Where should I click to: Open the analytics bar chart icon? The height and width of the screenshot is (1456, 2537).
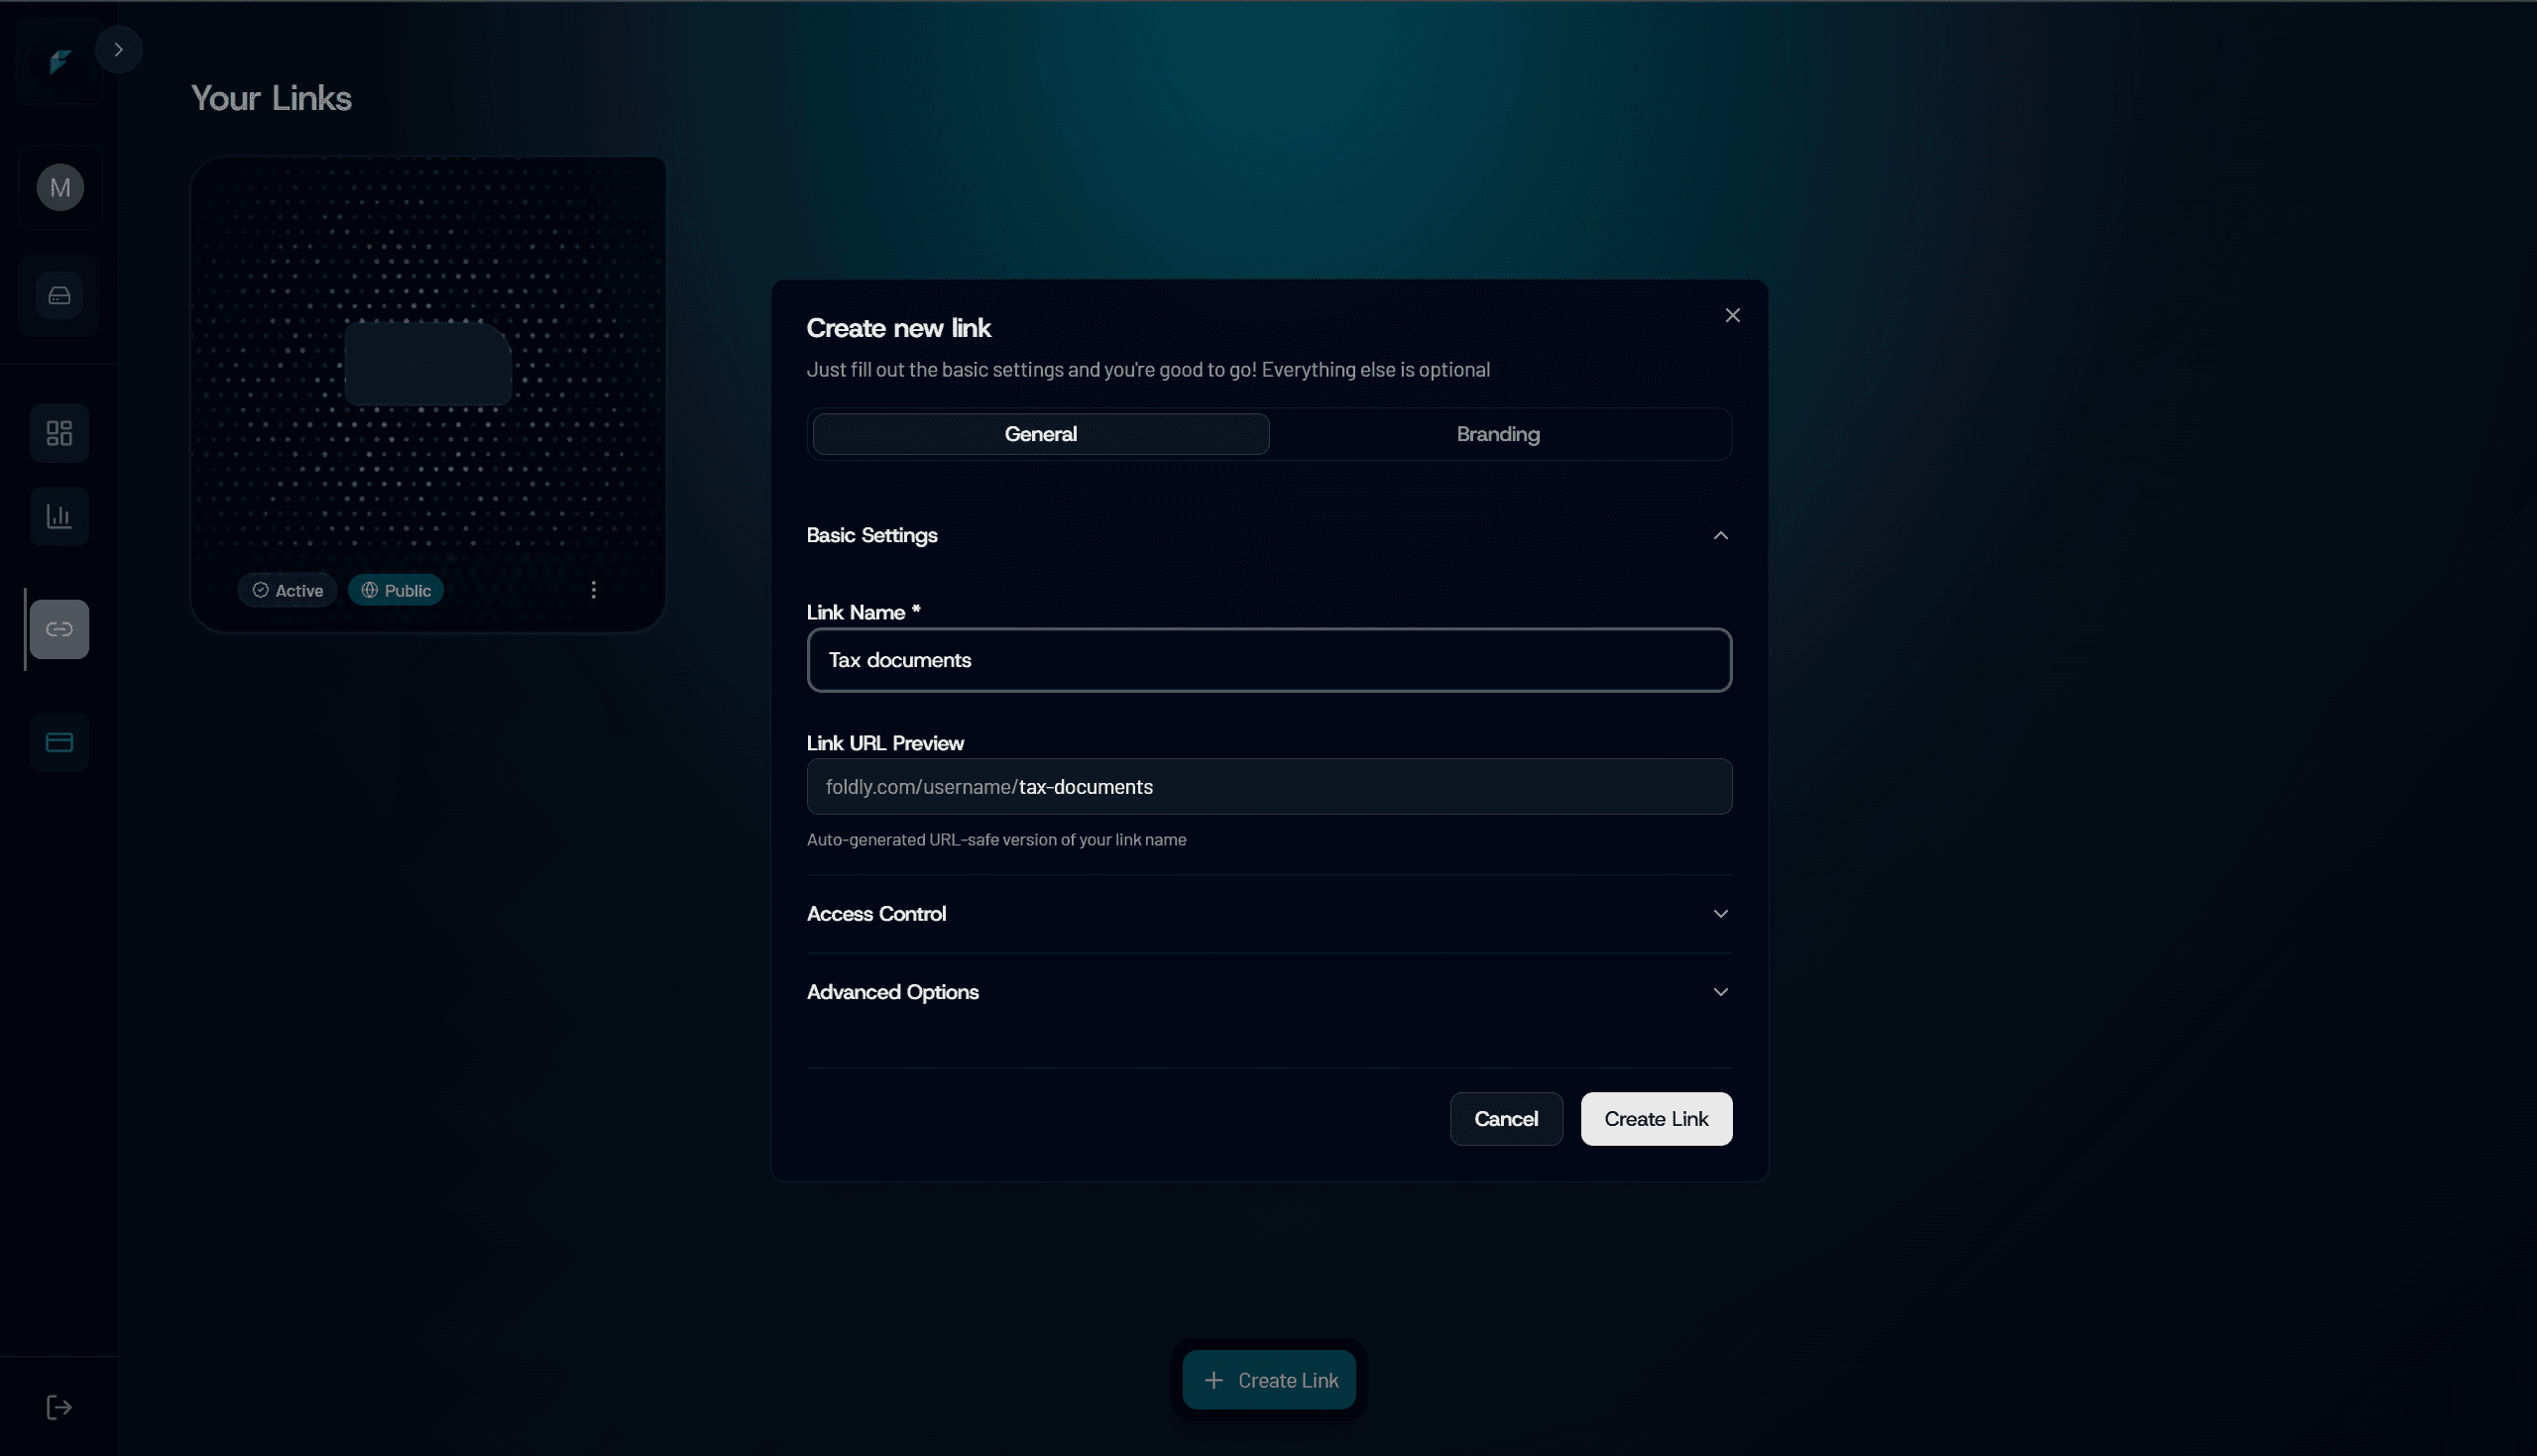pos(60,516)
